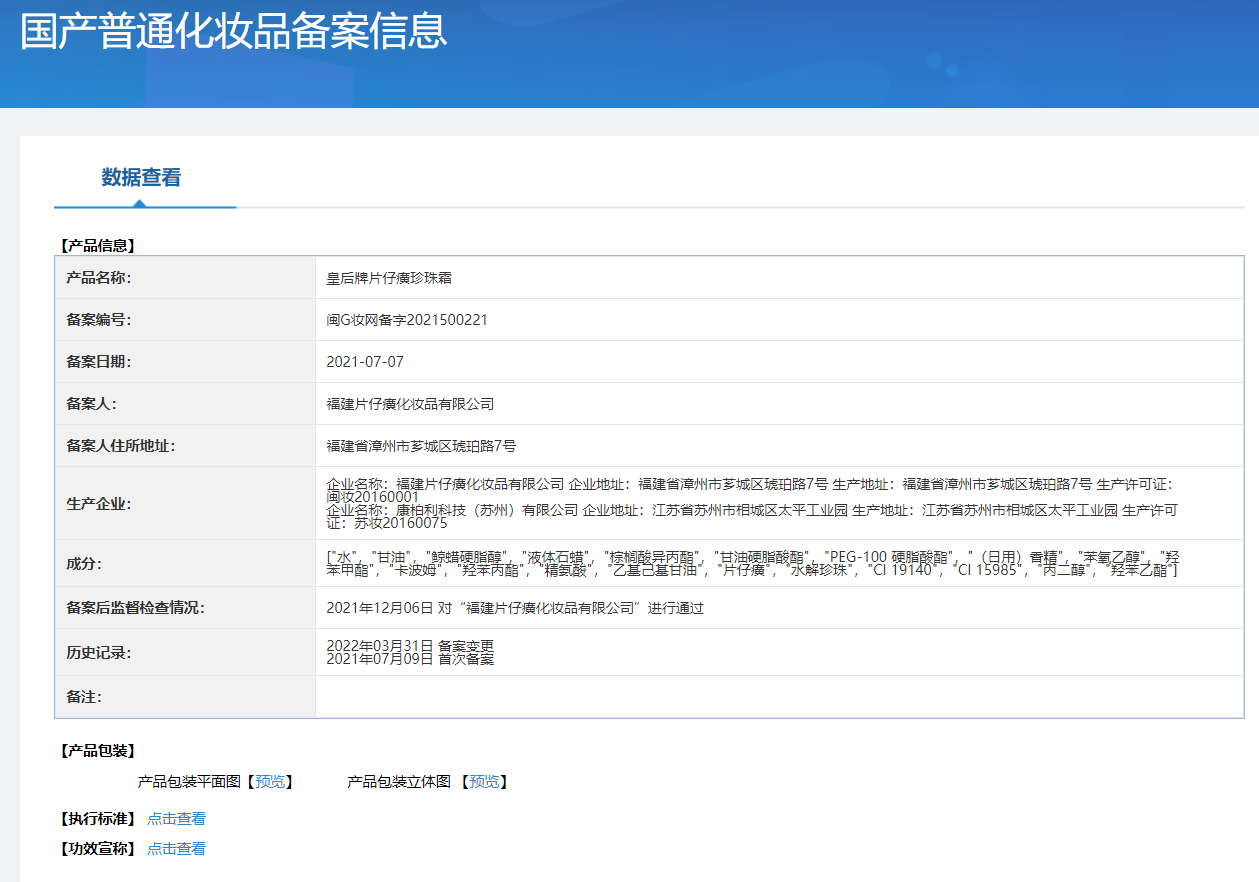Click the filer name 福建片仔癀化妆品有限公司
The image size is (1259, 882).
coord(410,404)
